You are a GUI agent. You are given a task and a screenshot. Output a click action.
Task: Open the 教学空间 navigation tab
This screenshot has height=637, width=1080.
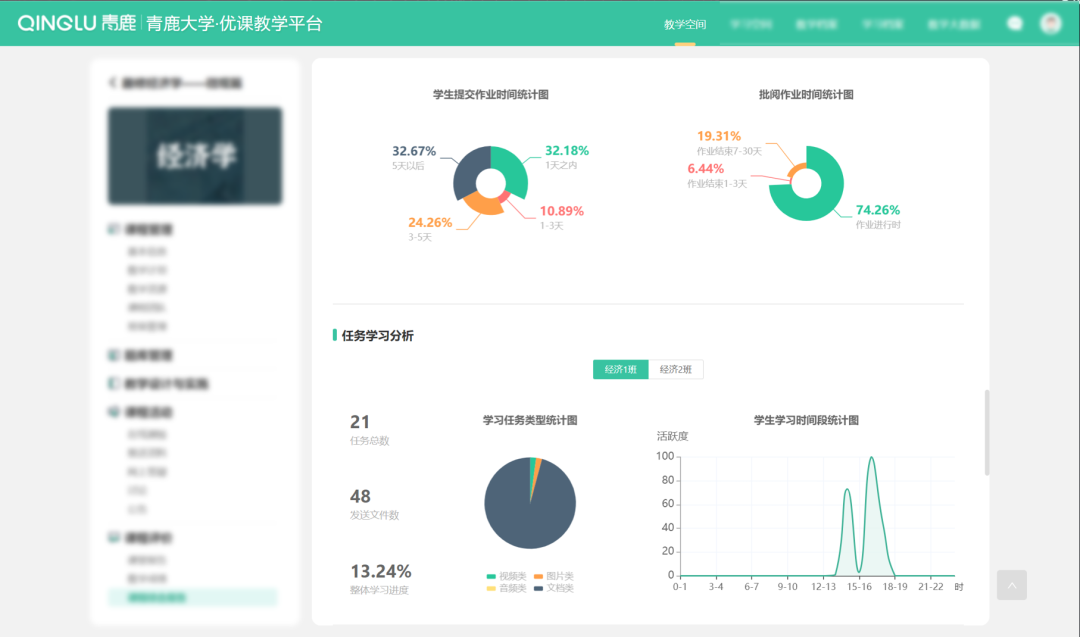pyautogui.click(x=685, y=24)
